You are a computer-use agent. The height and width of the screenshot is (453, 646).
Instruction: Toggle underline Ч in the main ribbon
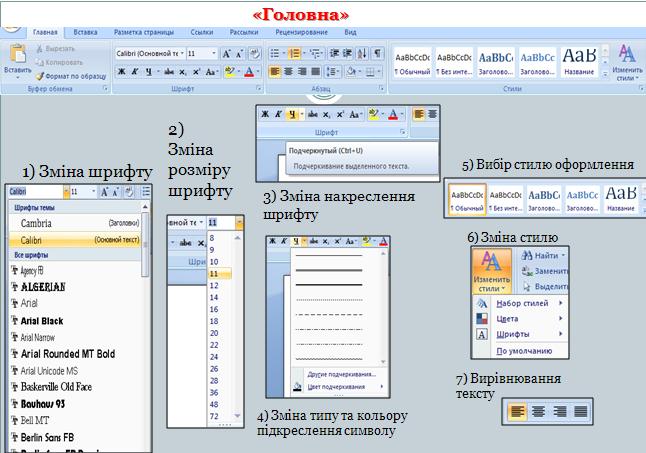click(148, 72)
